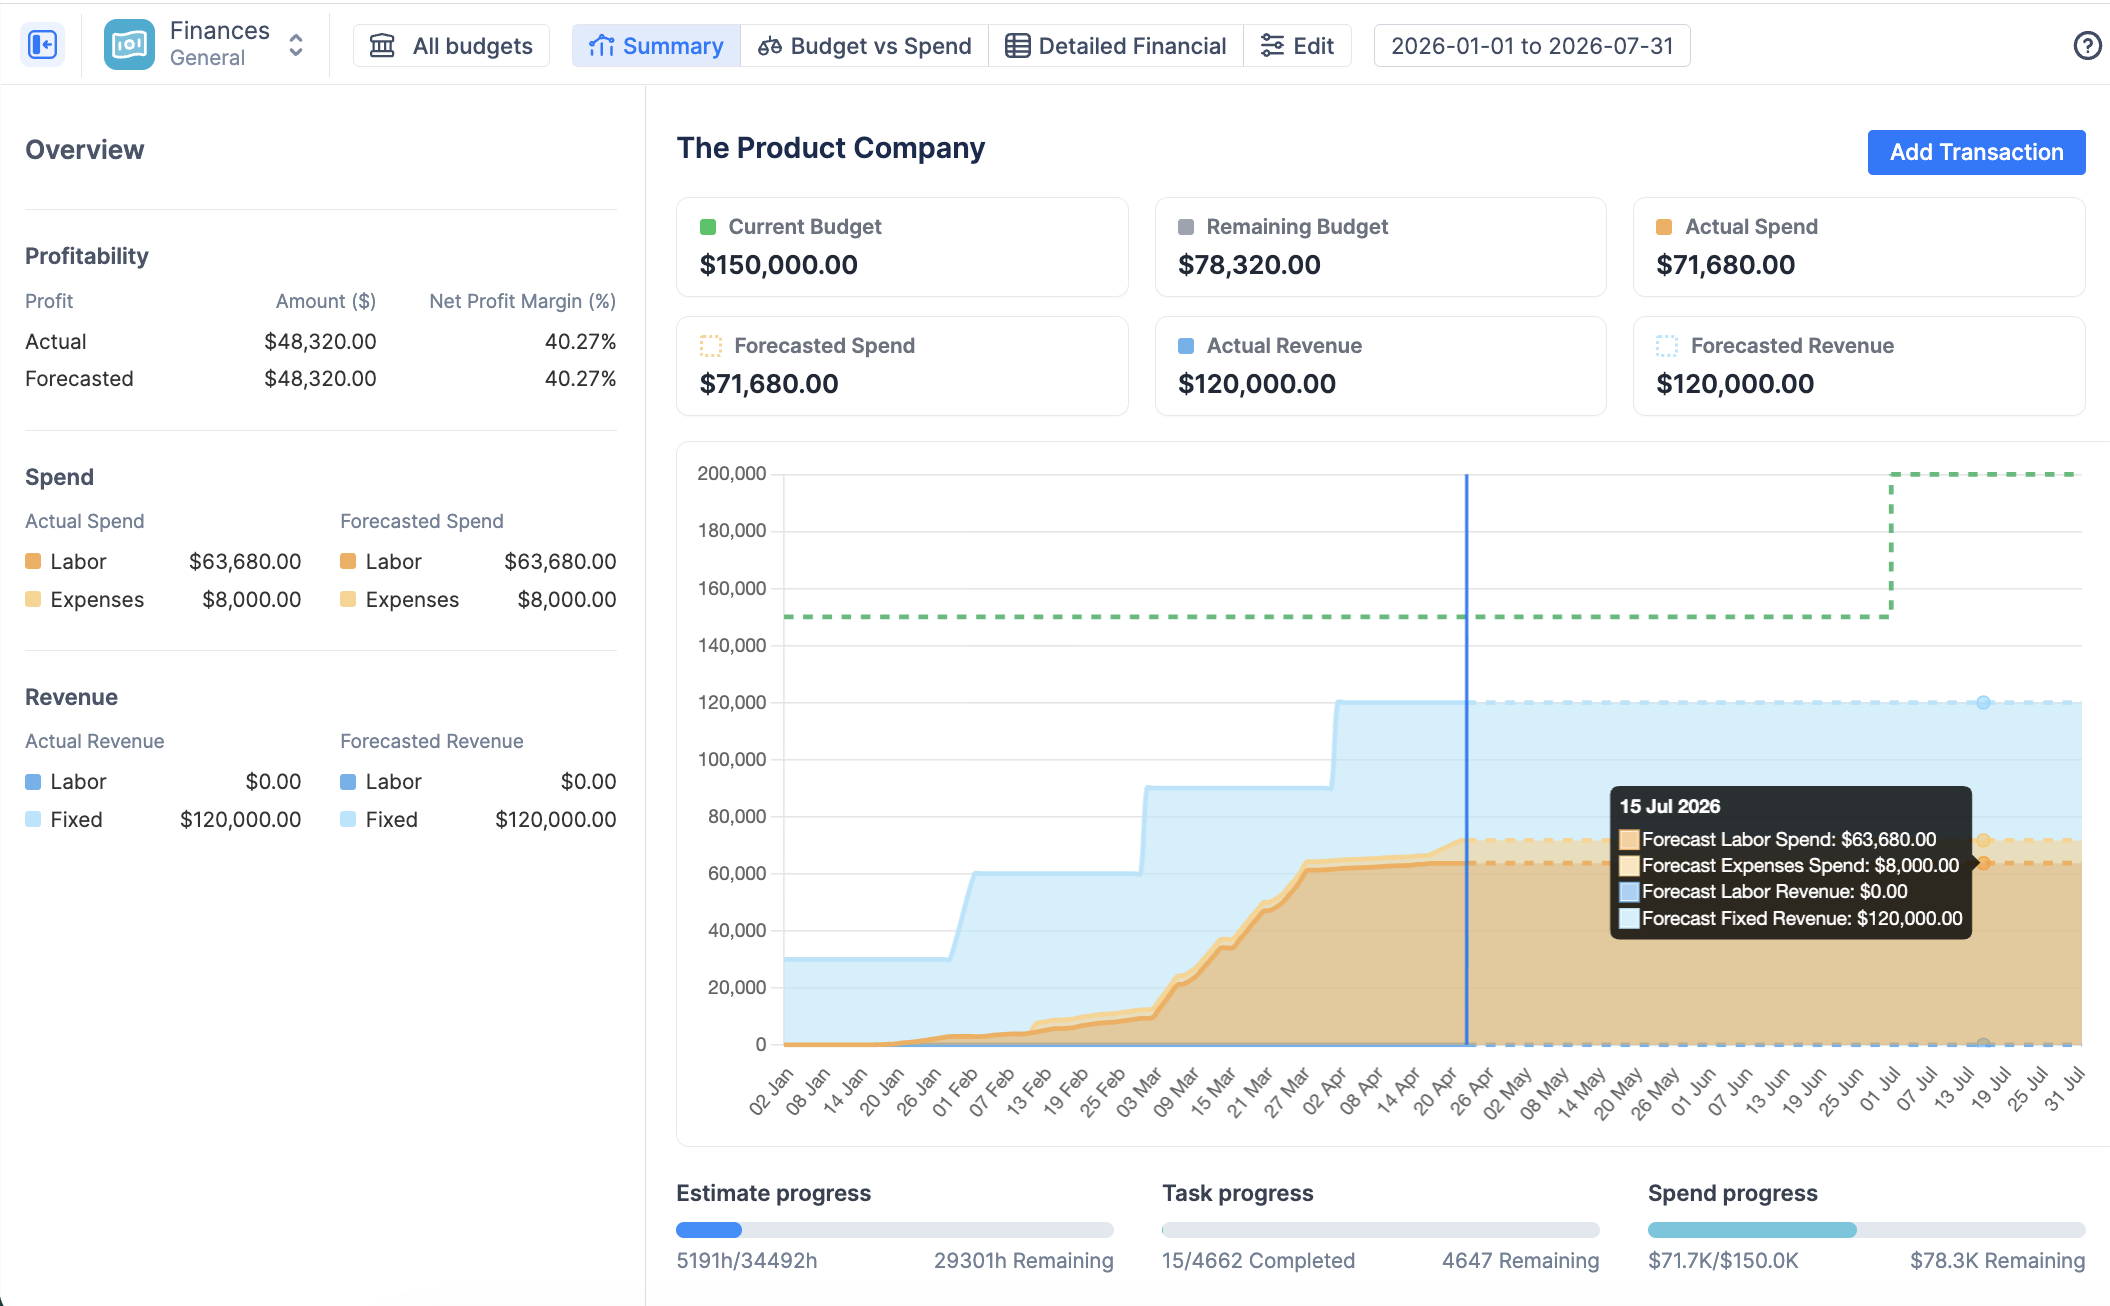Click the bank icon beside All budgets
The height and width of the screenshot is (1306, 2110).
(x=382, y=46)
